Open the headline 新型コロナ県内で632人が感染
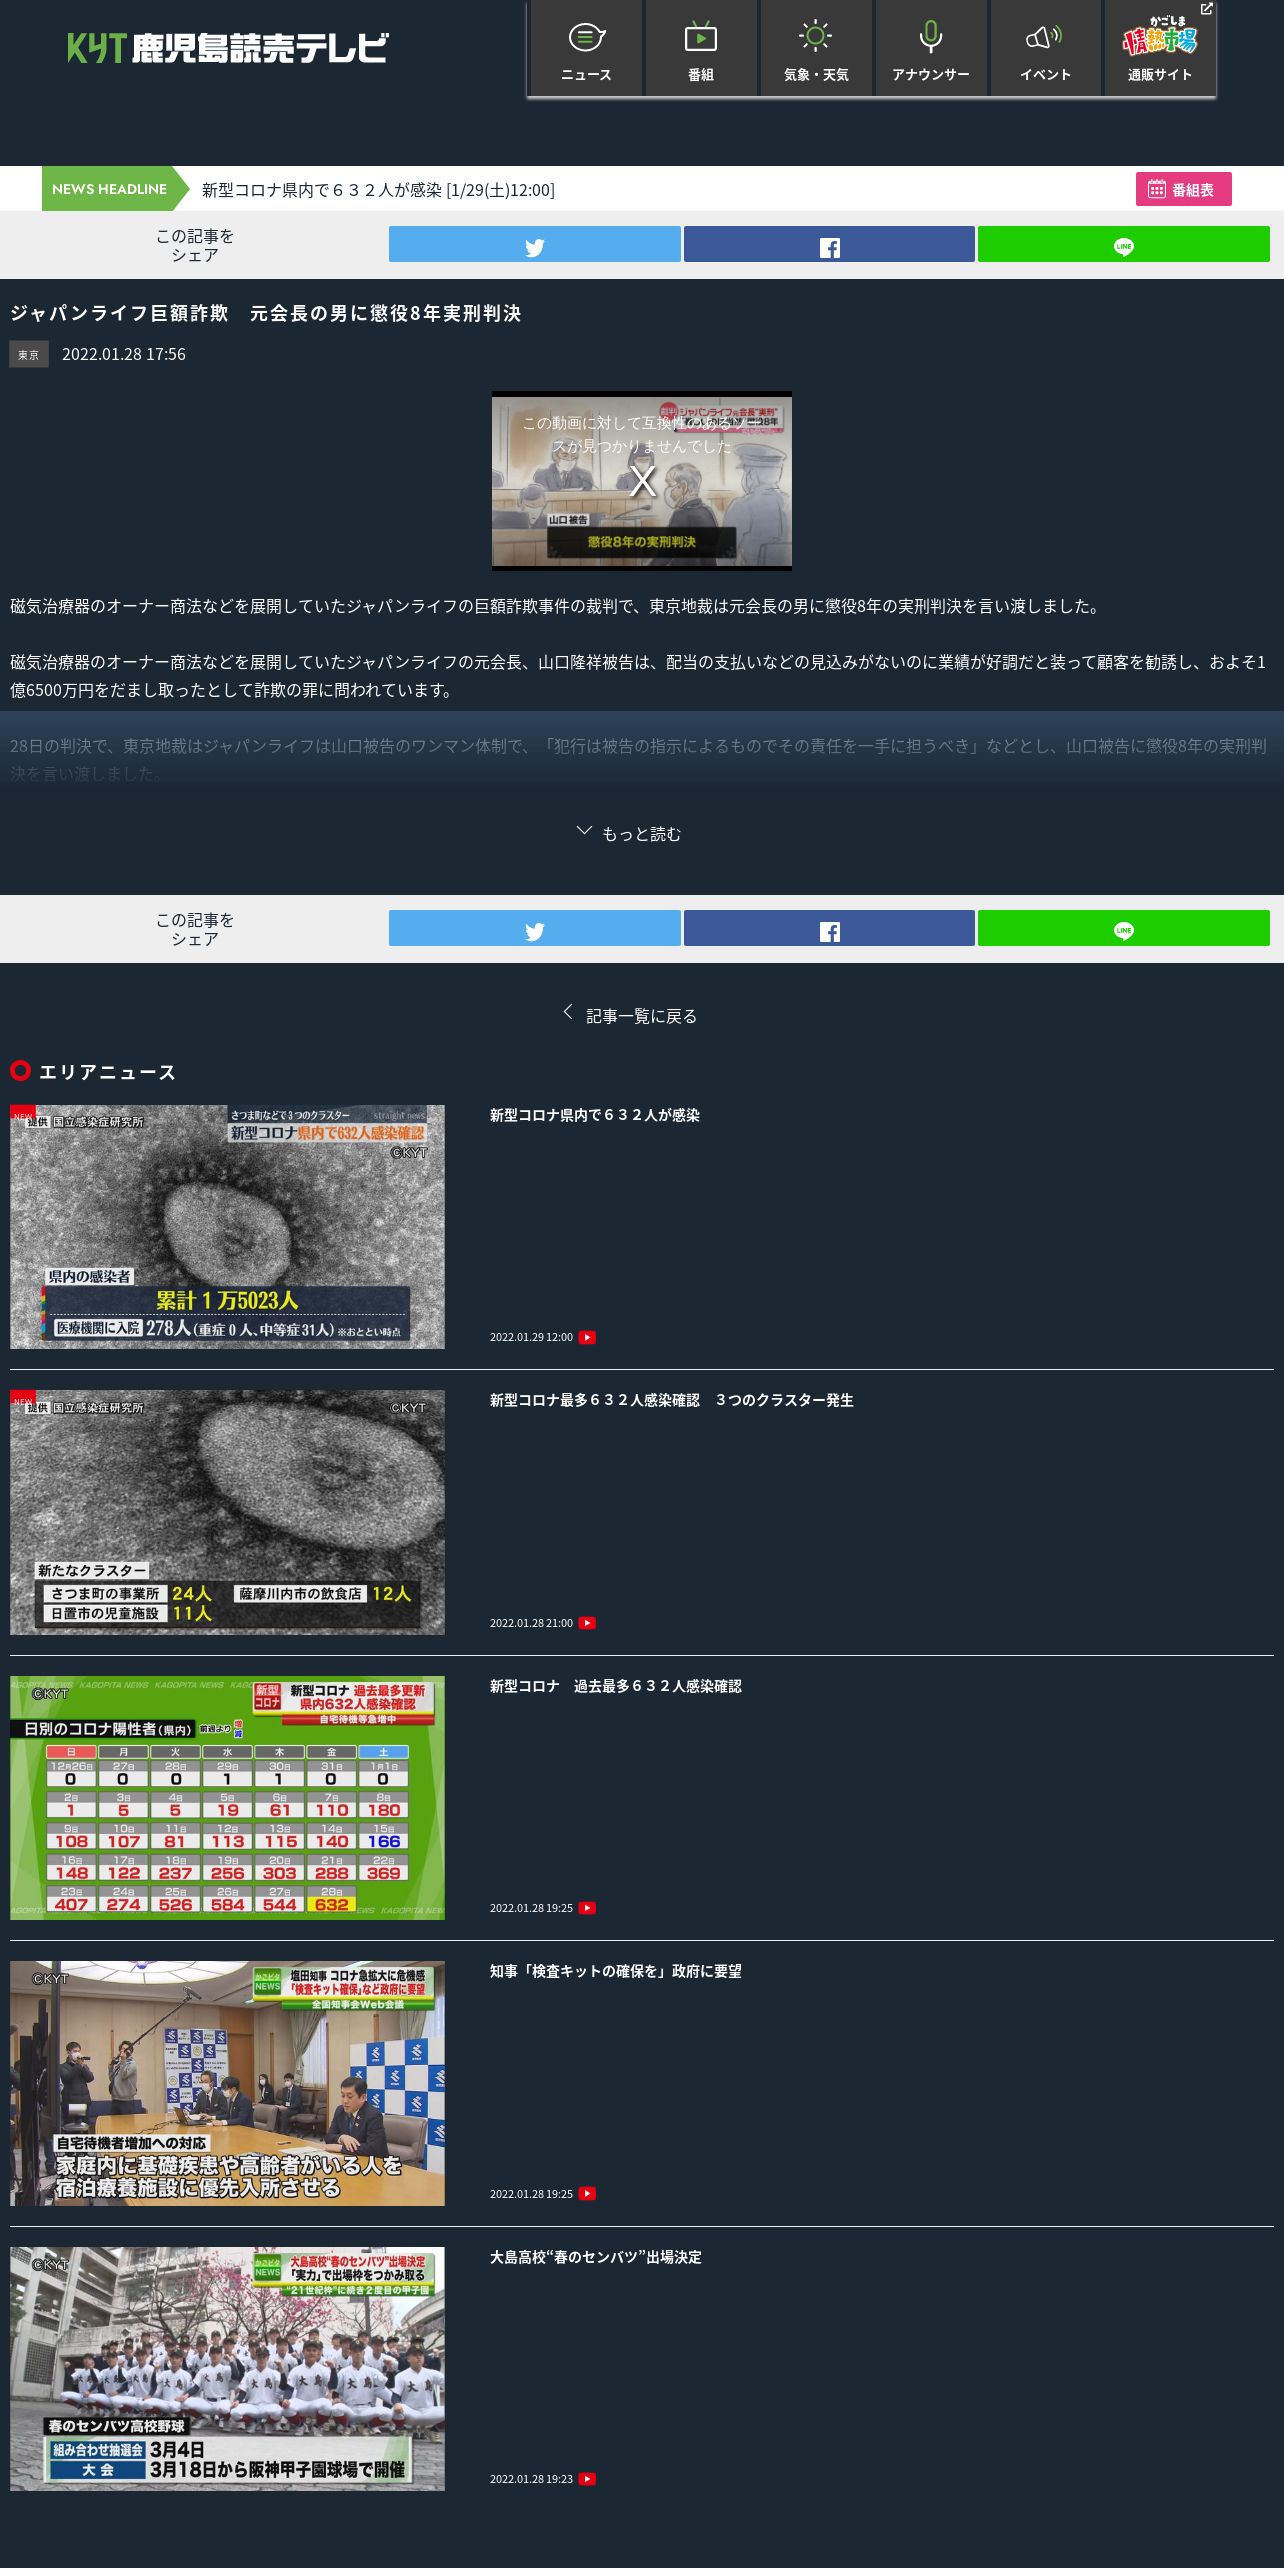Image resolution: width=1284 pixels, height=2568 pixels. tap(378, 190)
